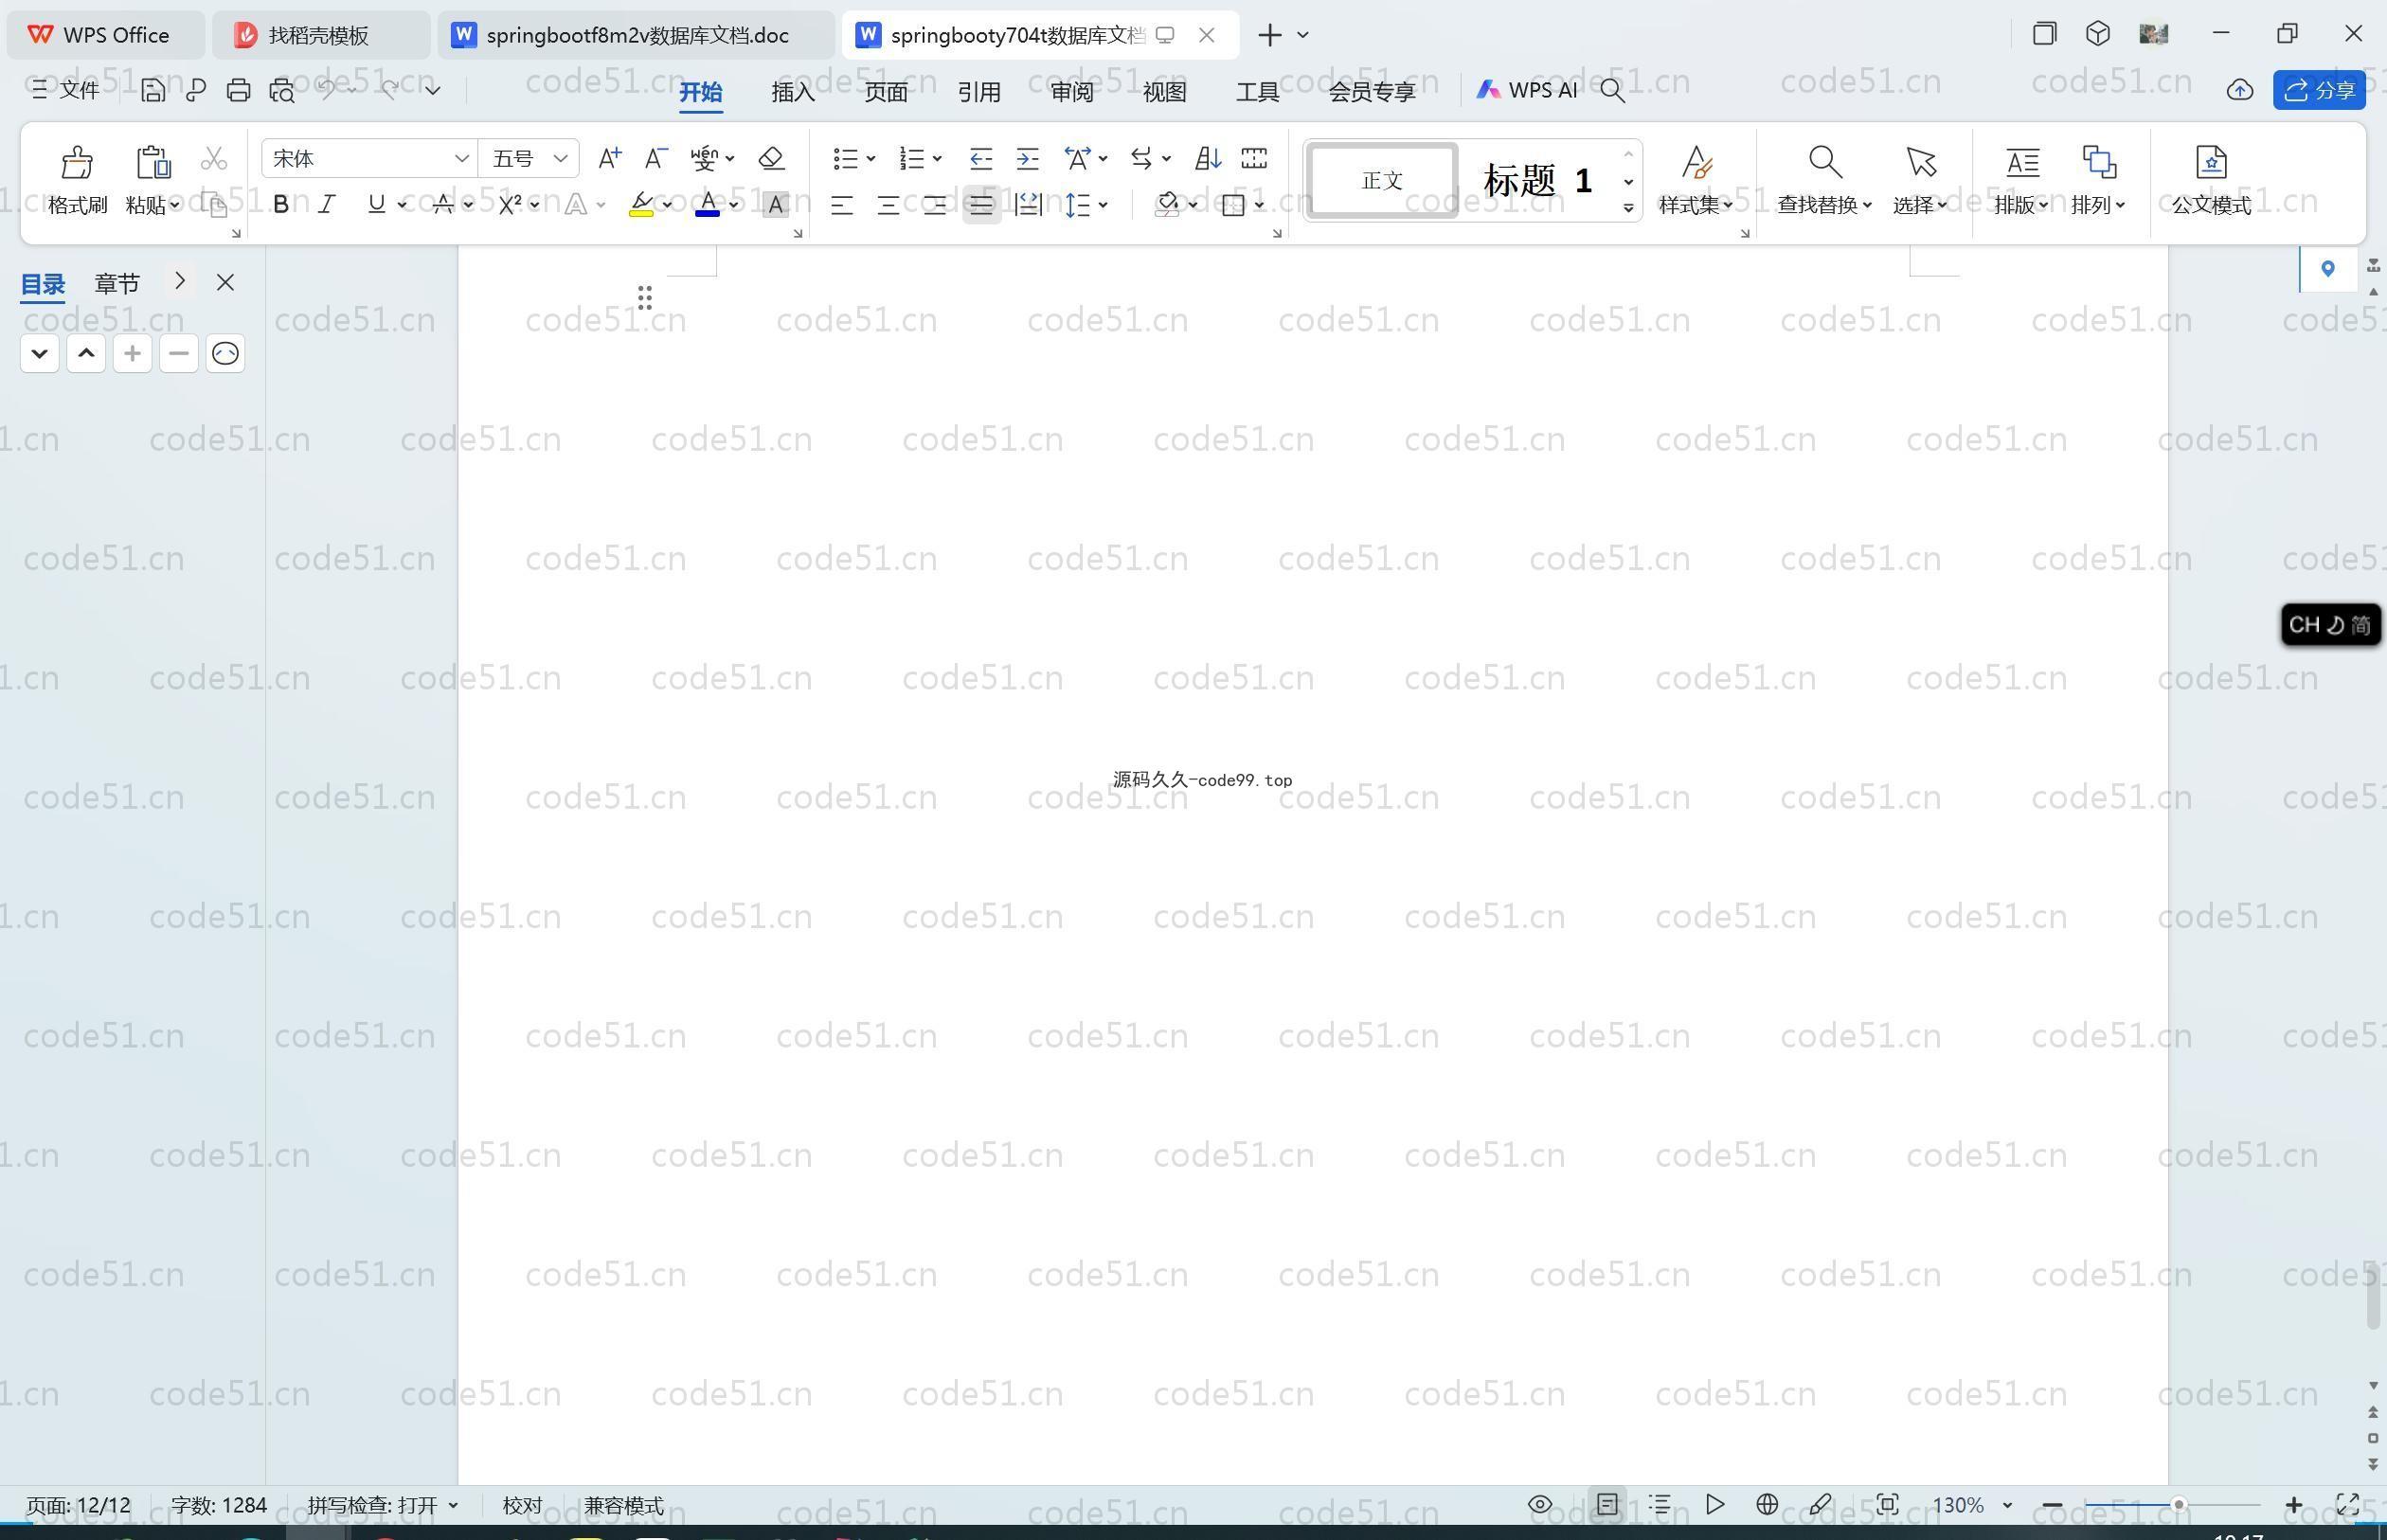Click the Distributed alignment icon

(x=1027, y=205)
